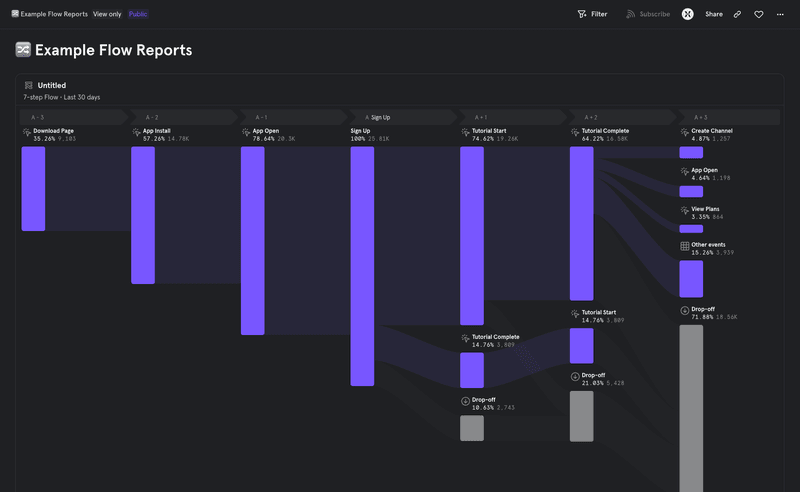This screenshot has width=800, height=492.
Task: Click the gray 71.88% Drop-off bar
Action: point(691,405)
